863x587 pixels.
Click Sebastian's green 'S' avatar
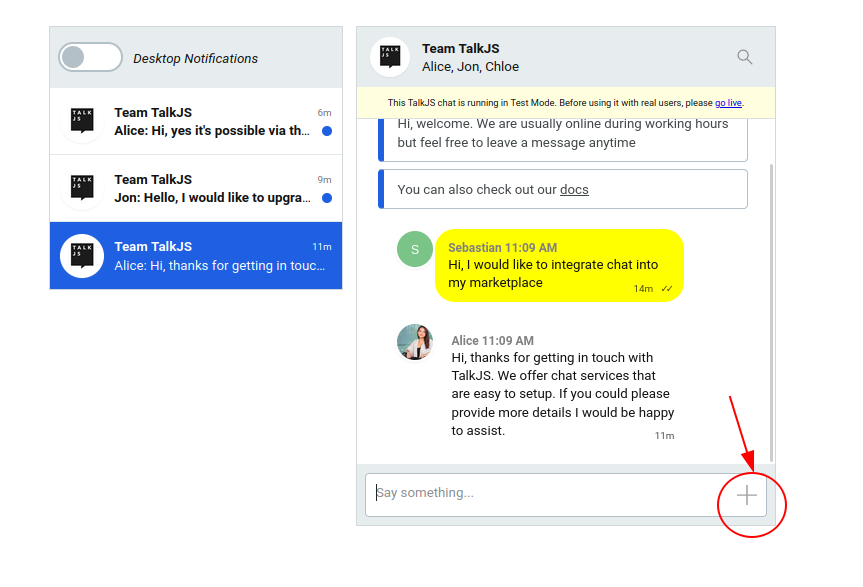tap(415, 249)
